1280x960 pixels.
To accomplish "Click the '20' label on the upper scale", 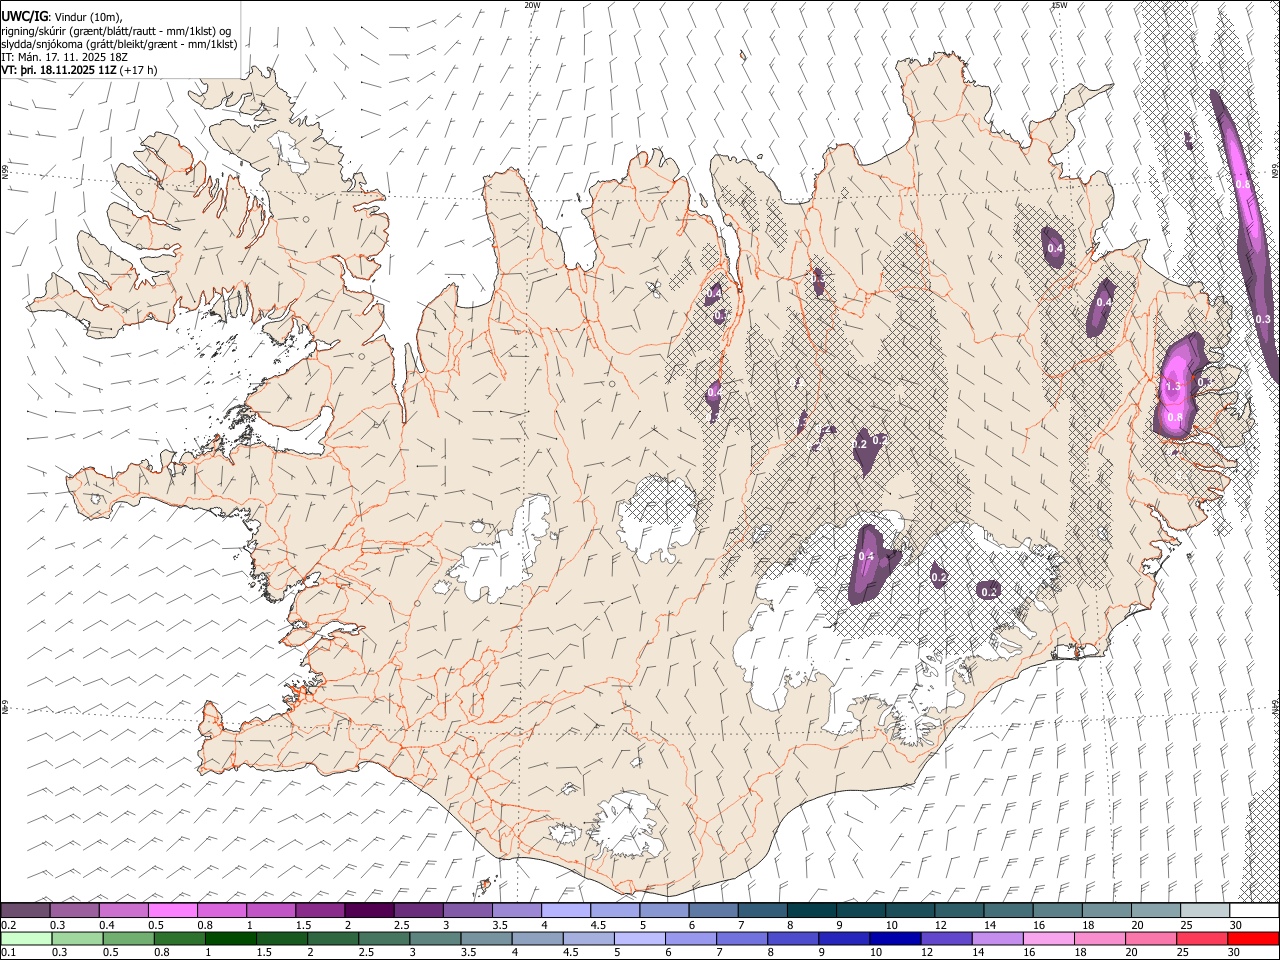I will click(x=1138, y=925).
